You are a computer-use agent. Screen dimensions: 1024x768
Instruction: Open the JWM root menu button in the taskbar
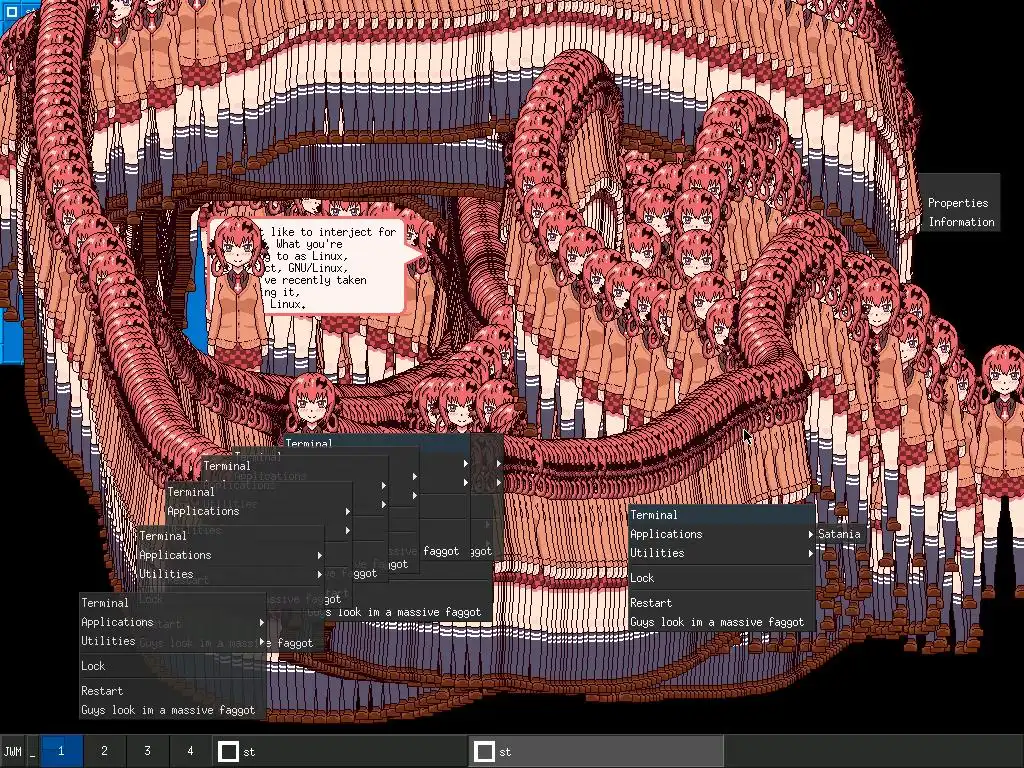click(12, 752)
